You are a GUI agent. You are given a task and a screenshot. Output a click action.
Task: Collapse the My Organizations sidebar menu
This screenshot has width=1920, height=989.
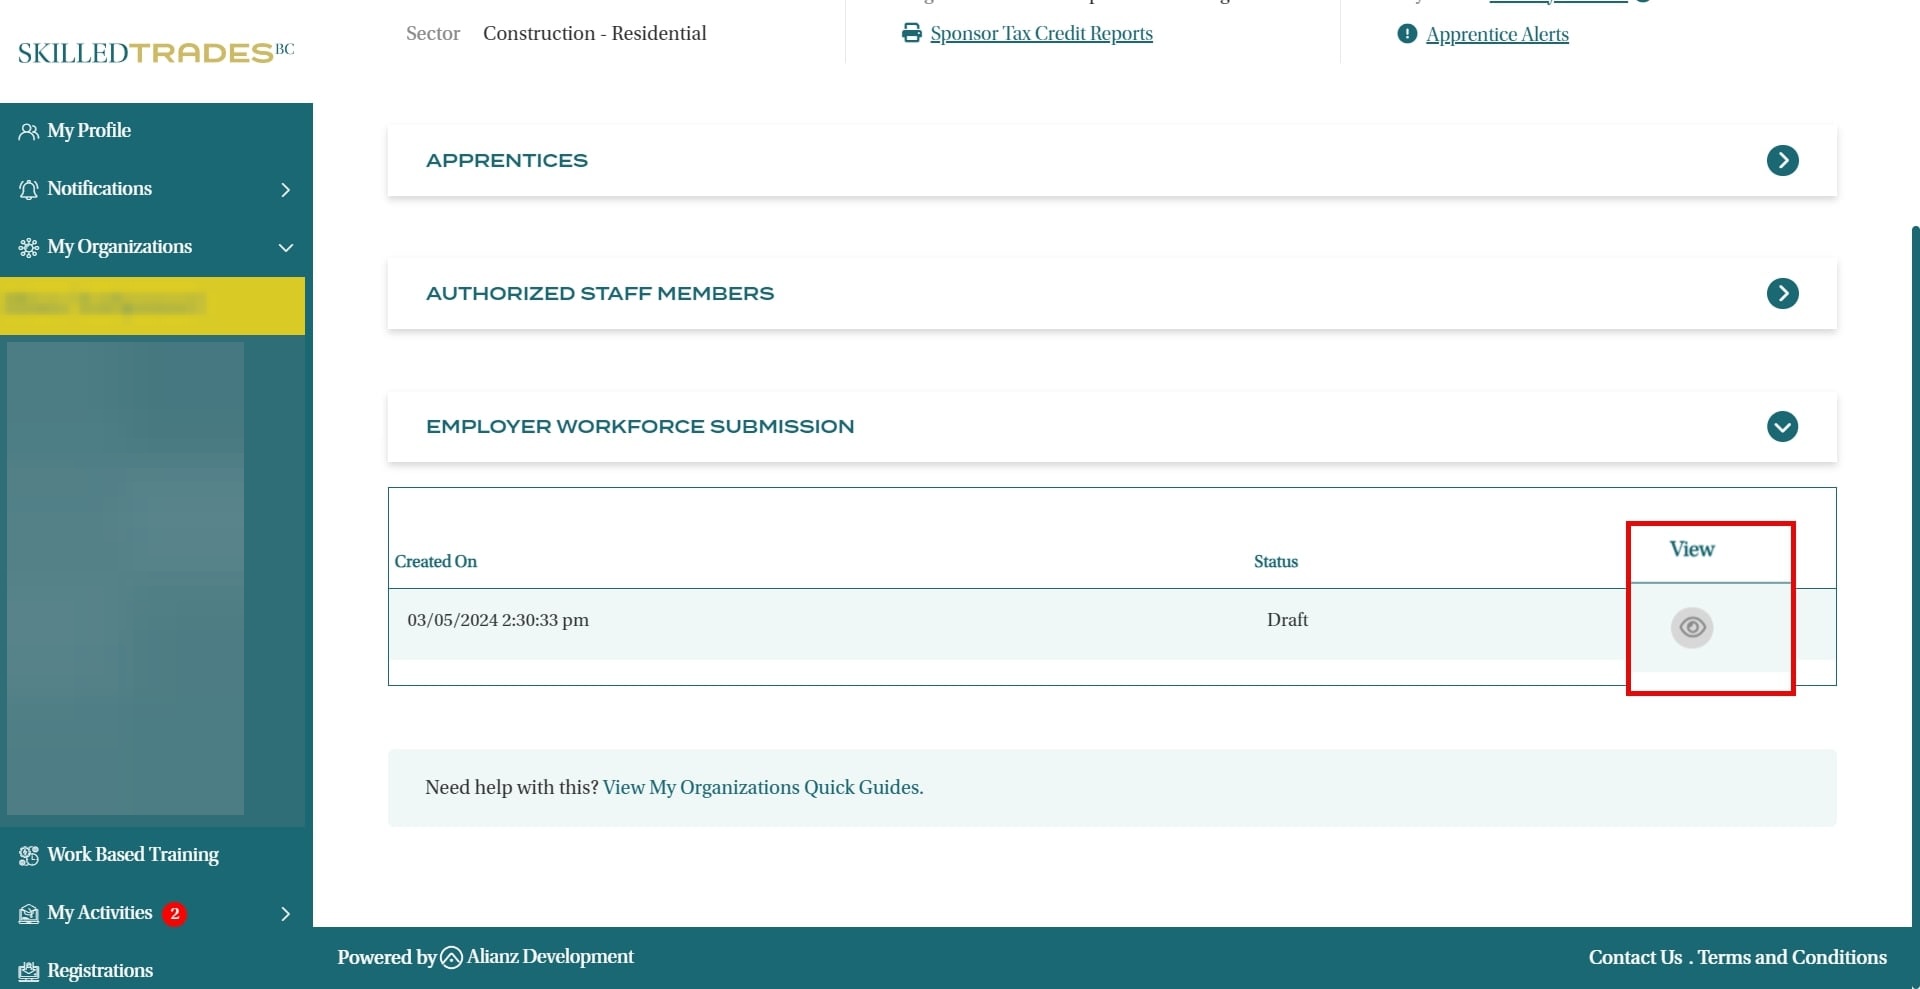click(x=286, y=247)
